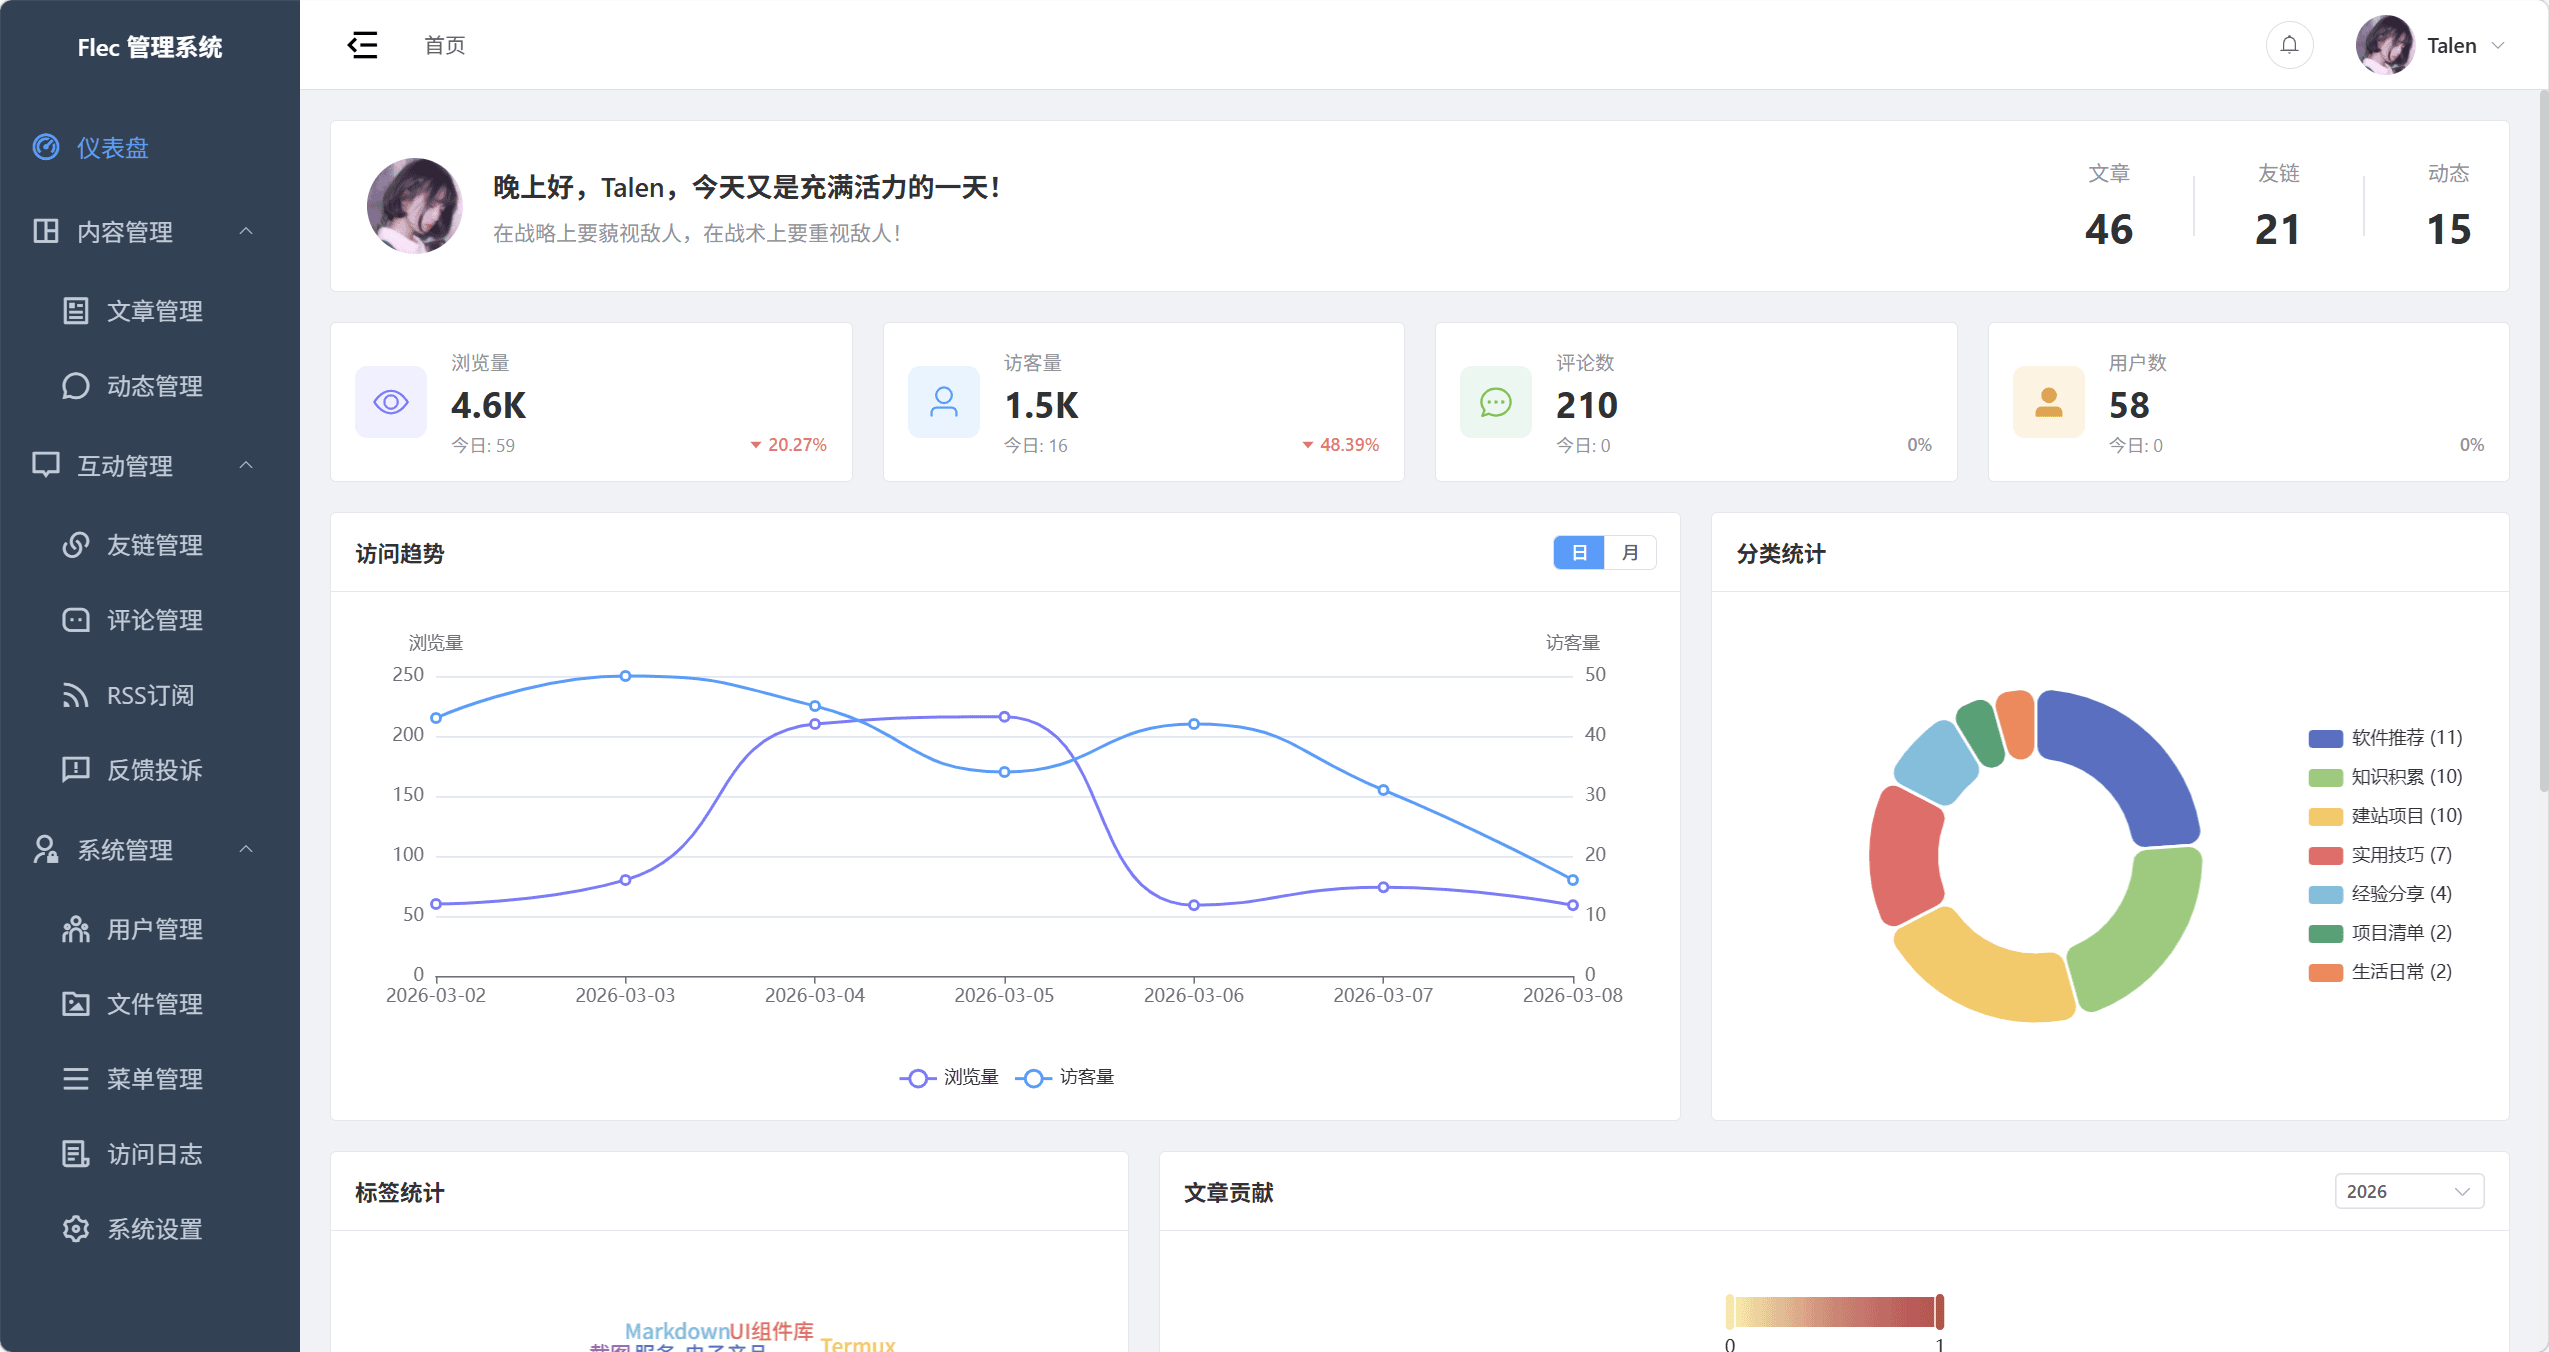Collapse the sidebar with the fold icon

[x=362, y=45]
